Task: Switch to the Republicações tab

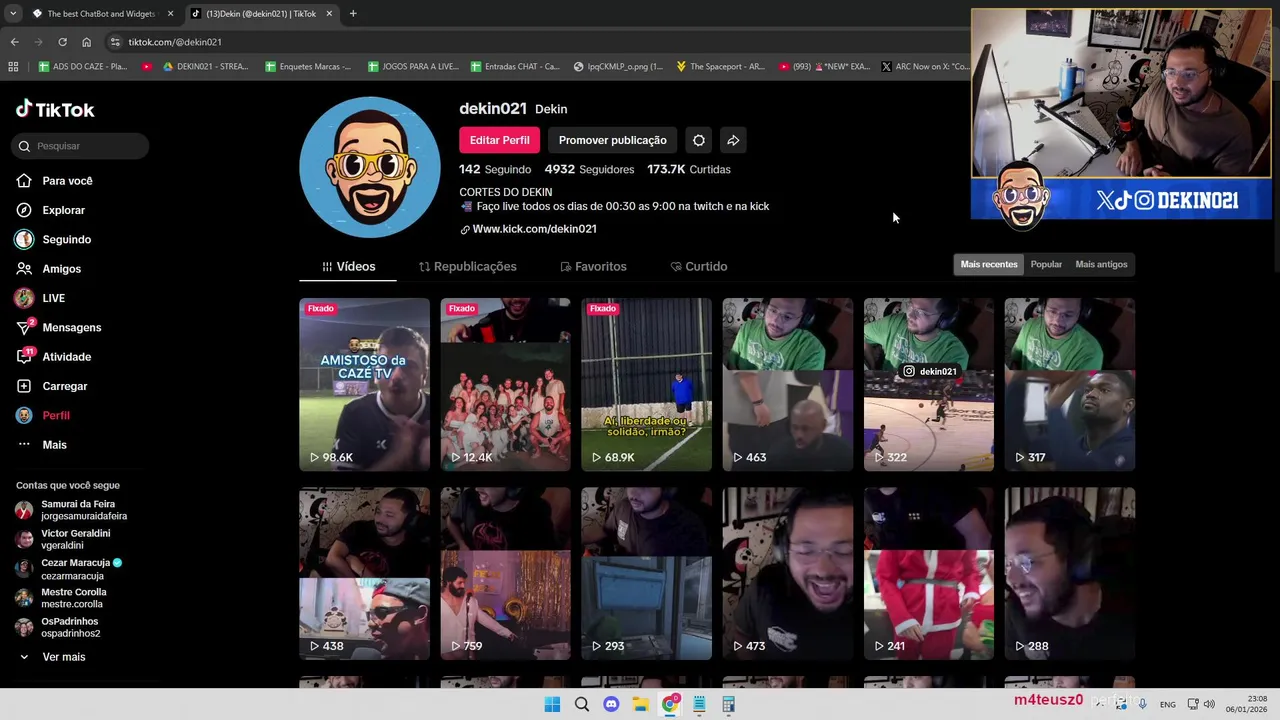Action: [x=467, y=267]
